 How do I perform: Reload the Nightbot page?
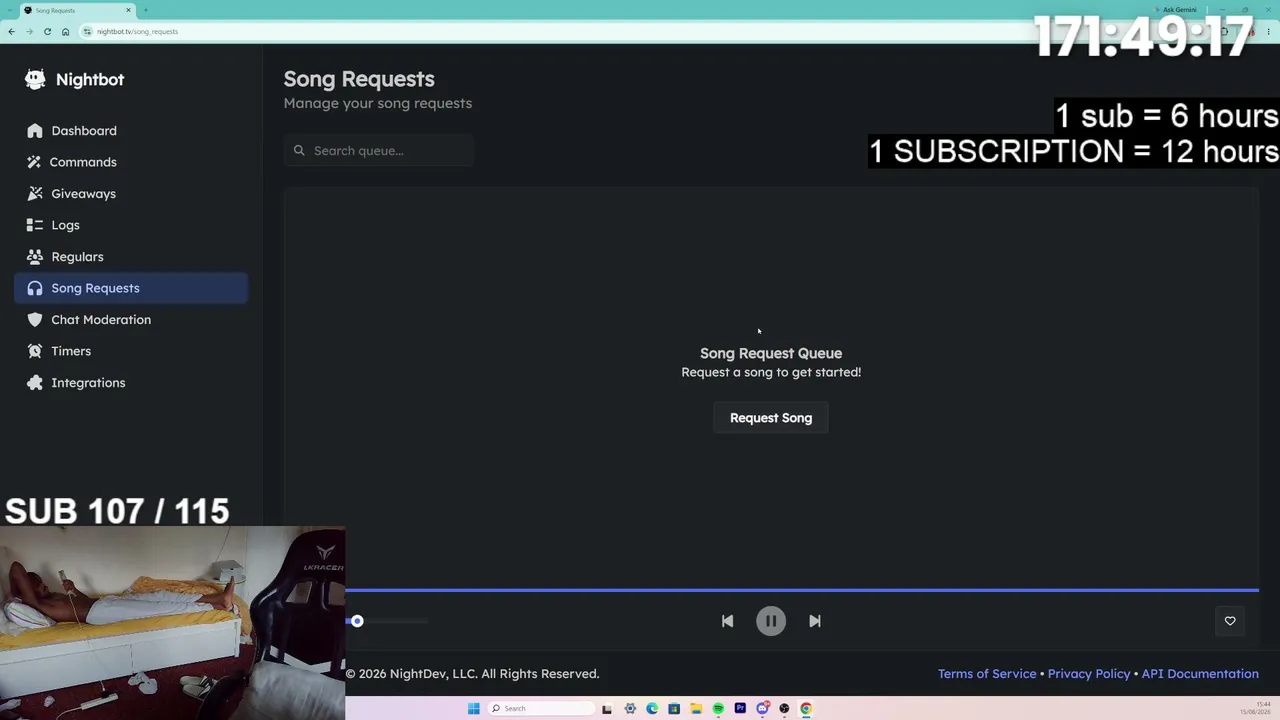47,32
